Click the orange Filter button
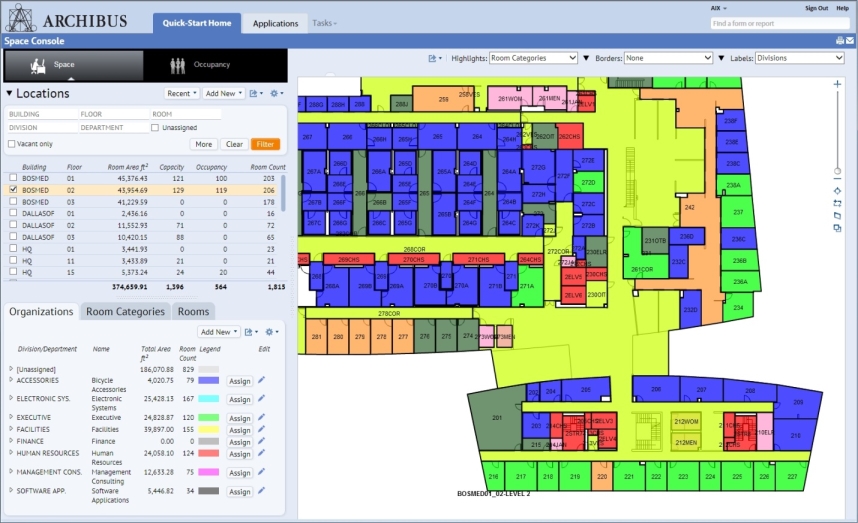 click(x=265, y=144)
